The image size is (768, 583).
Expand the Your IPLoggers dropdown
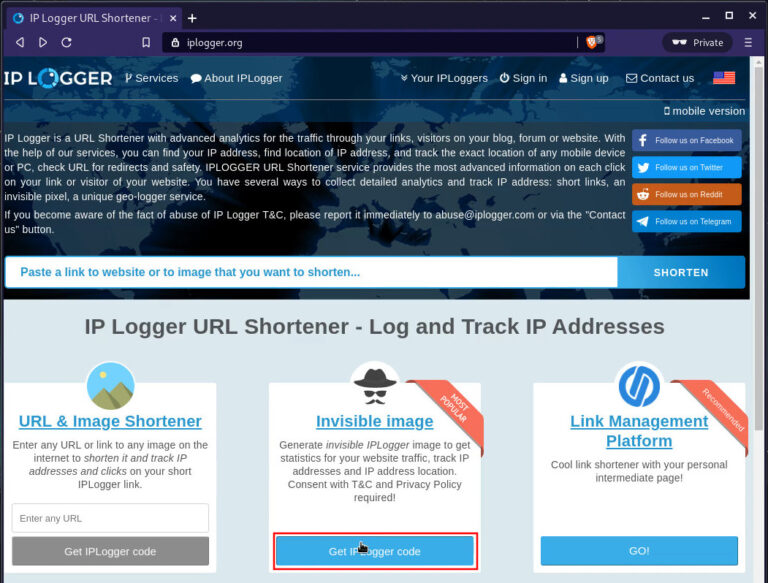444,78
